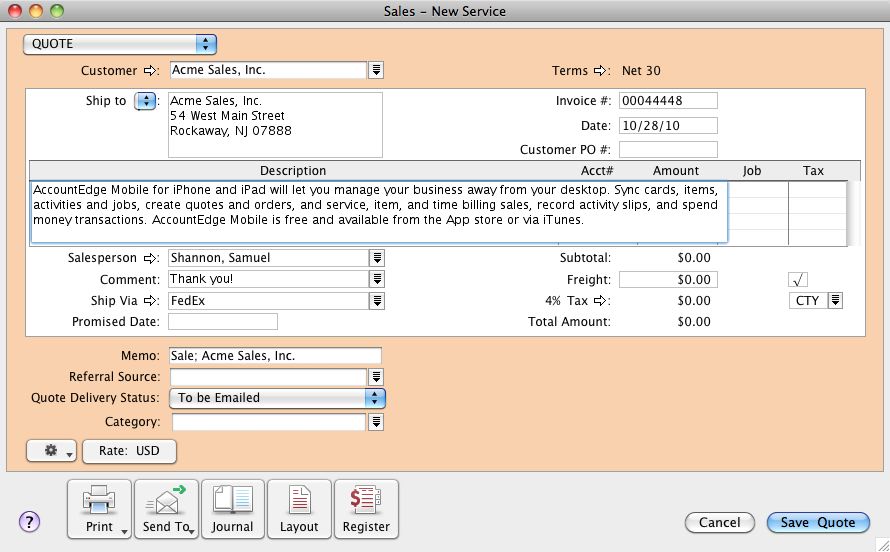Click the window resize grip corner
This screenshot has height=552, width=890.
click(x=883, y=545)
